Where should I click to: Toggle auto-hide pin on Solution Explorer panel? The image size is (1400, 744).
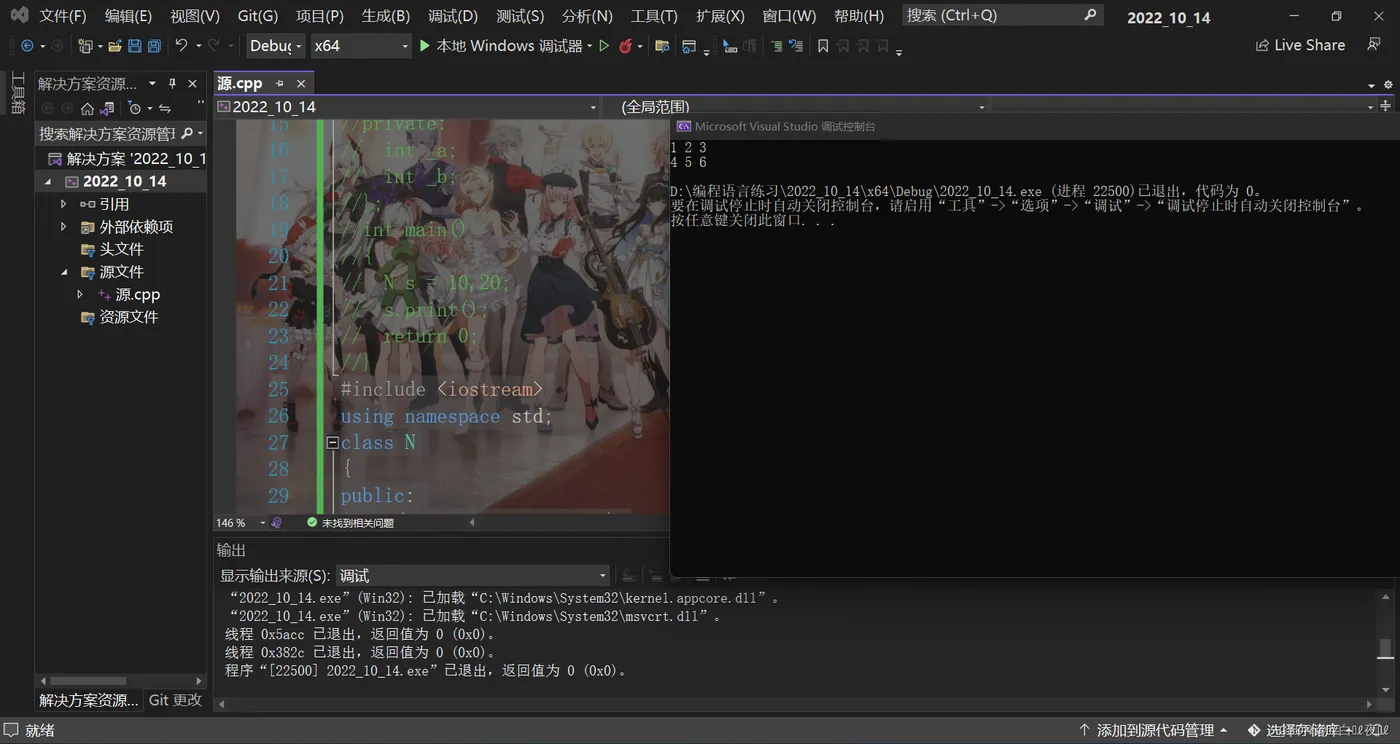(173, 83)
